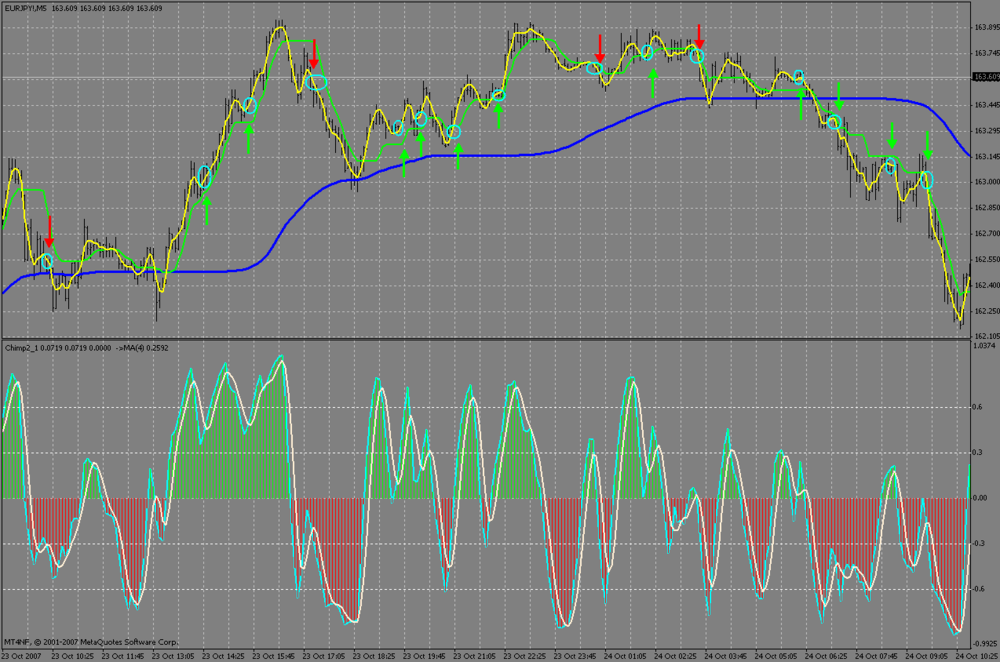The height and width of the screenshot is (662, 1000).
Task: Click the leftmost red sell arrow
Action: [49, 232]
